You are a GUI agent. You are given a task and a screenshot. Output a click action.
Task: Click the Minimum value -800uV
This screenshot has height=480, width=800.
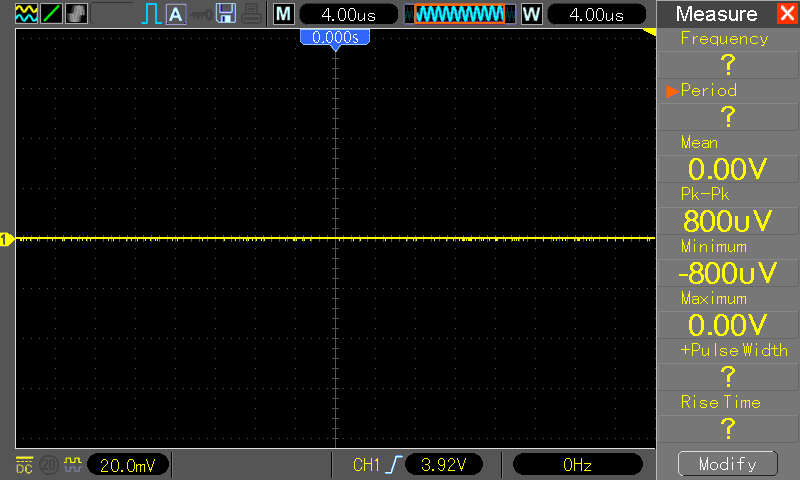(x=728, y=273)
